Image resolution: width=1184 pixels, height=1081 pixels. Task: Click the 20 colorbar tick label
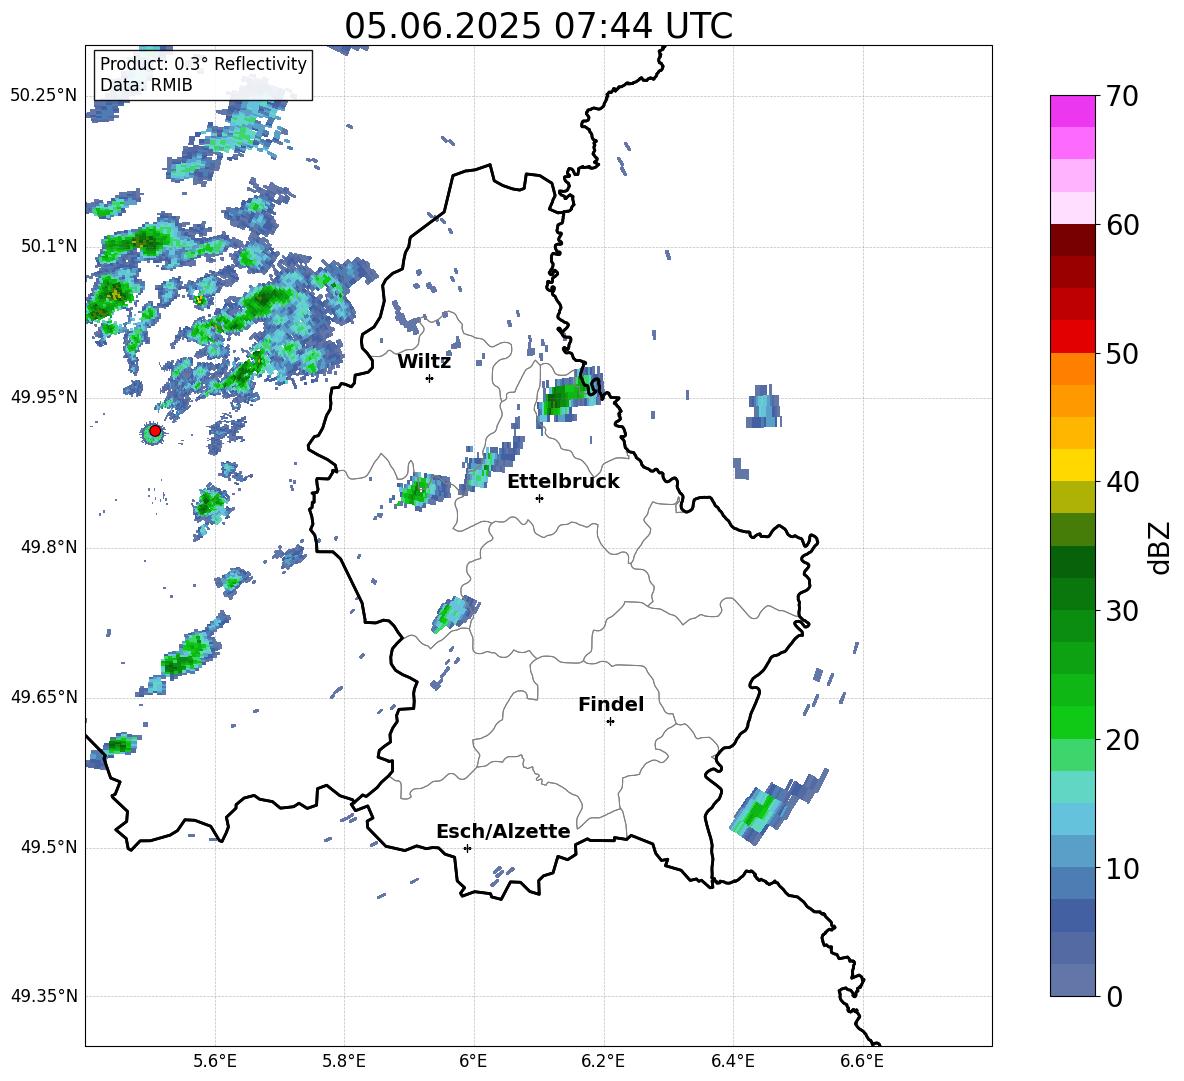1122,740
